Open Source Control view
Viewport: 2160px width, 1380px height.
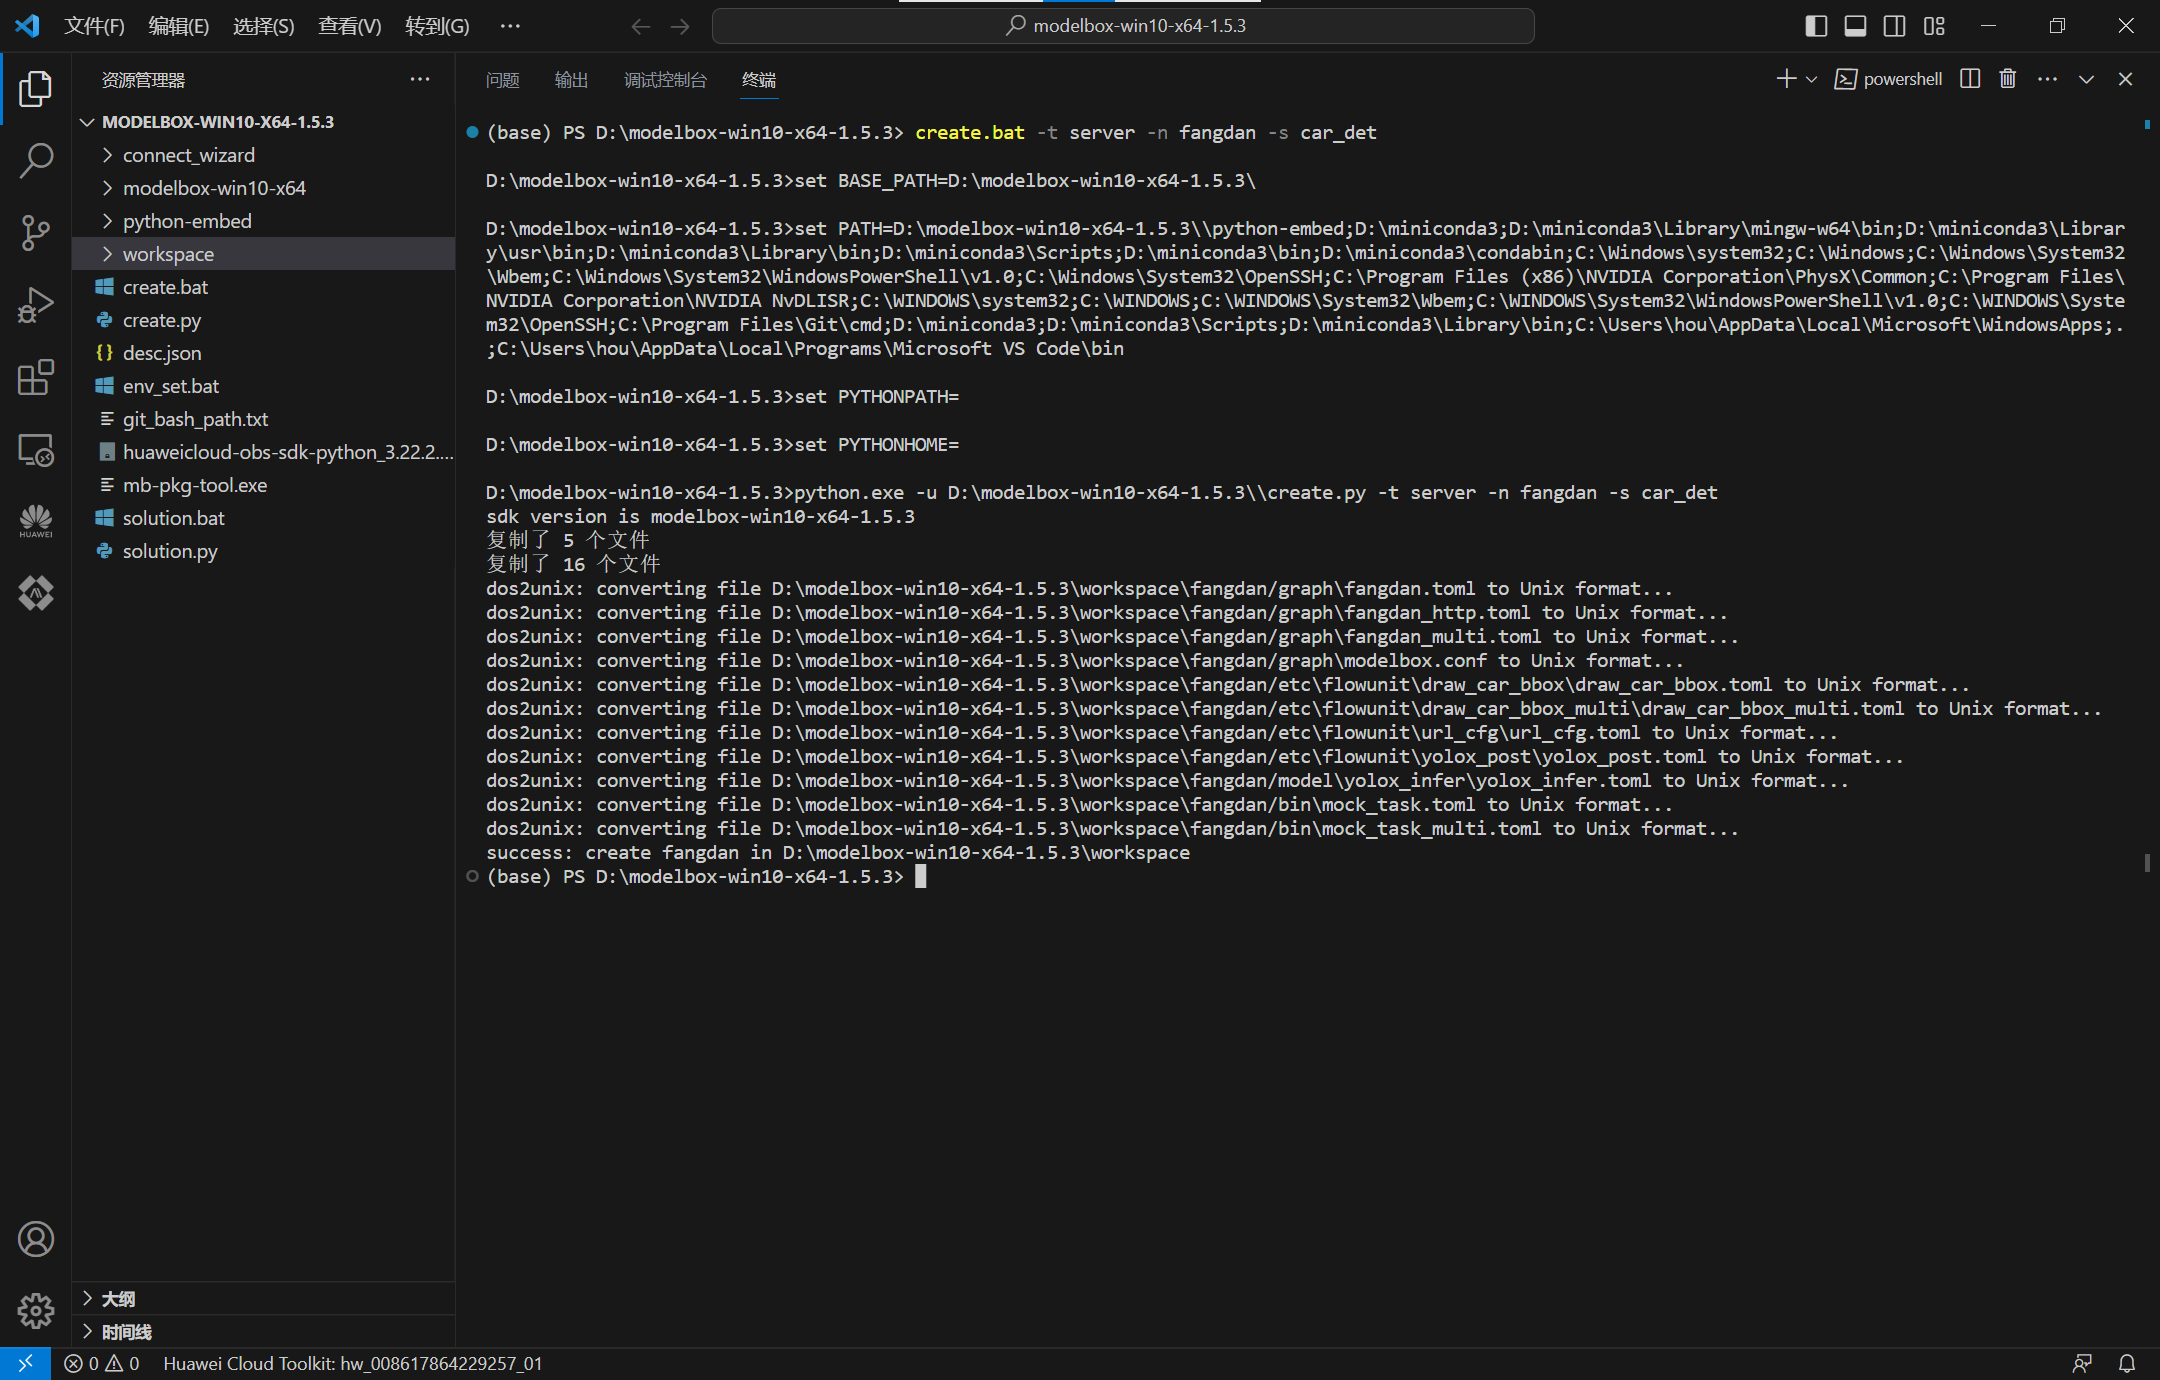click(36, 233)
